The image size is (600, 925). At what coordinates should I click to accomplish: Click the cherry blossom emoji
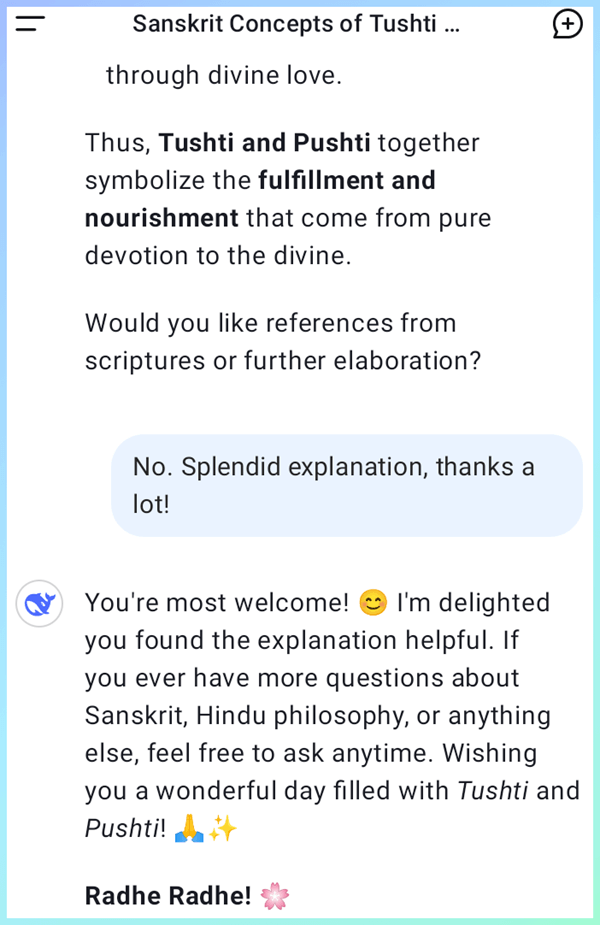274,896
